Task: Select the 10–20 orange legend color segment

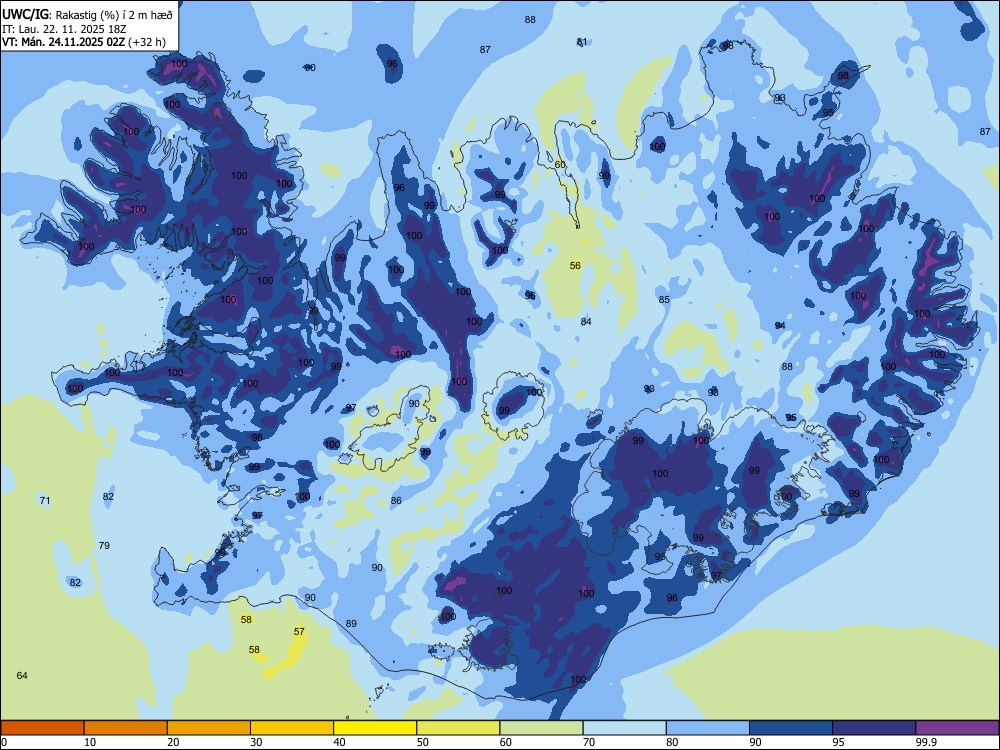Action: tap(126, 728)
